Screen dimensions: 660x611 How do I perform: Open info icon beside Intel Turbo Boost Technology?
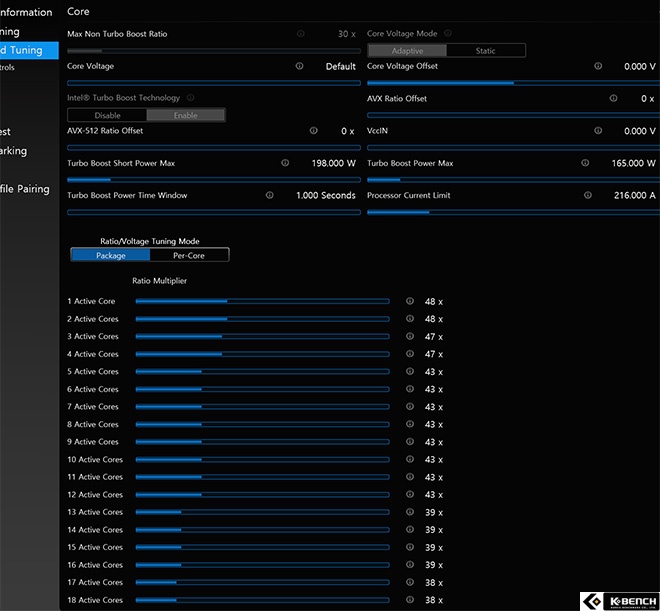tap(191, 98)
